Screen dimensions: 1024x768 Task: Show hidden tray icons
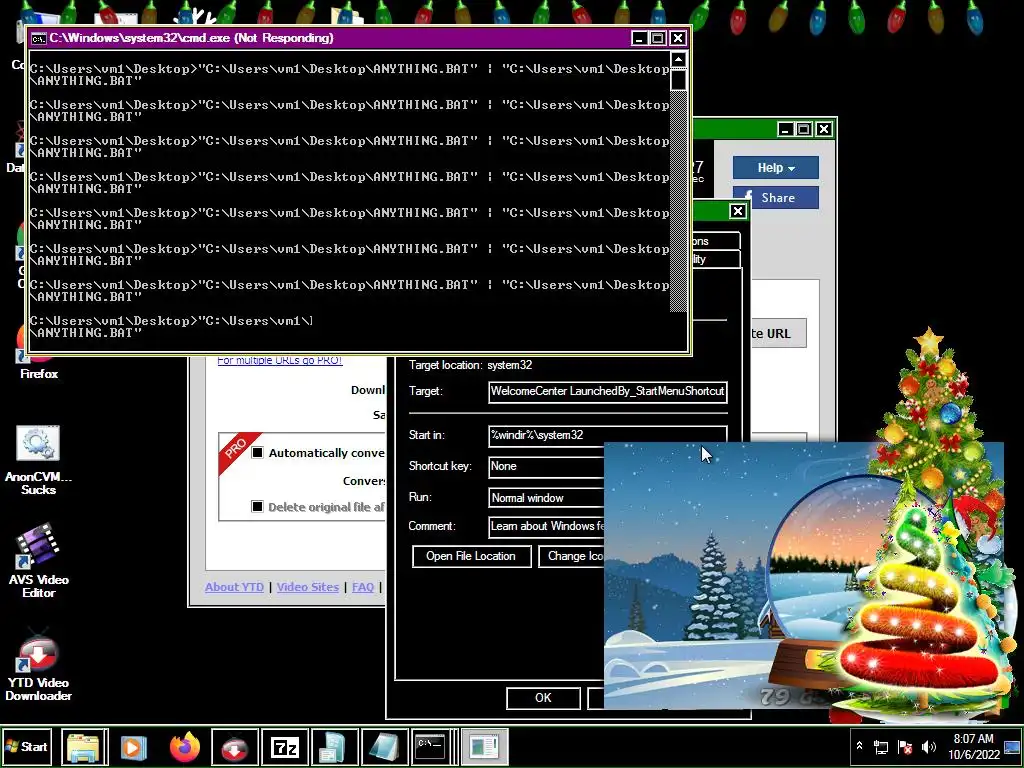859,746
